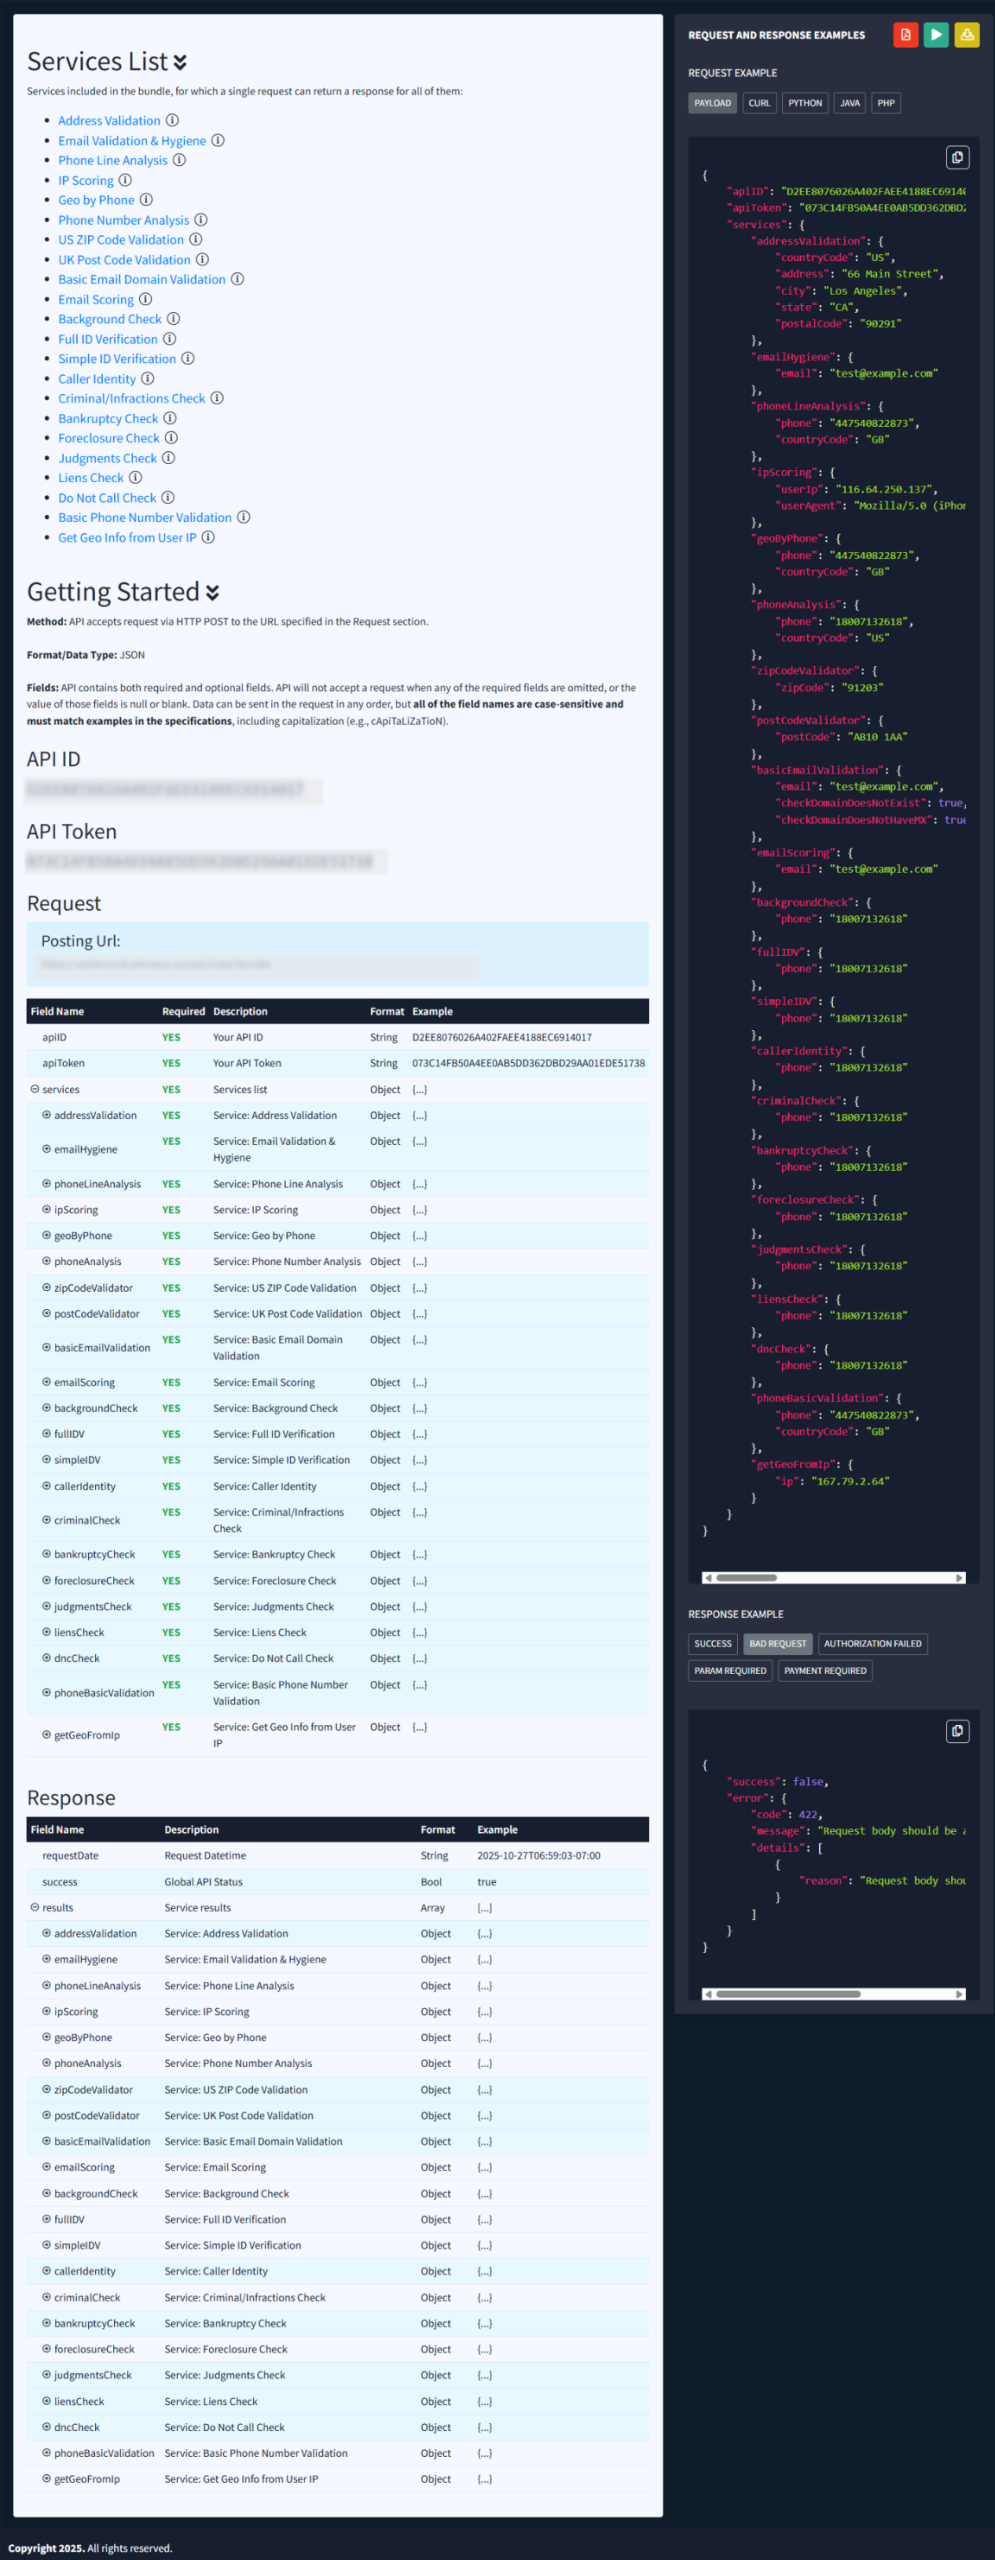
Task: Select the PYTHON request example tab
Action: click(x=804, y=103)
